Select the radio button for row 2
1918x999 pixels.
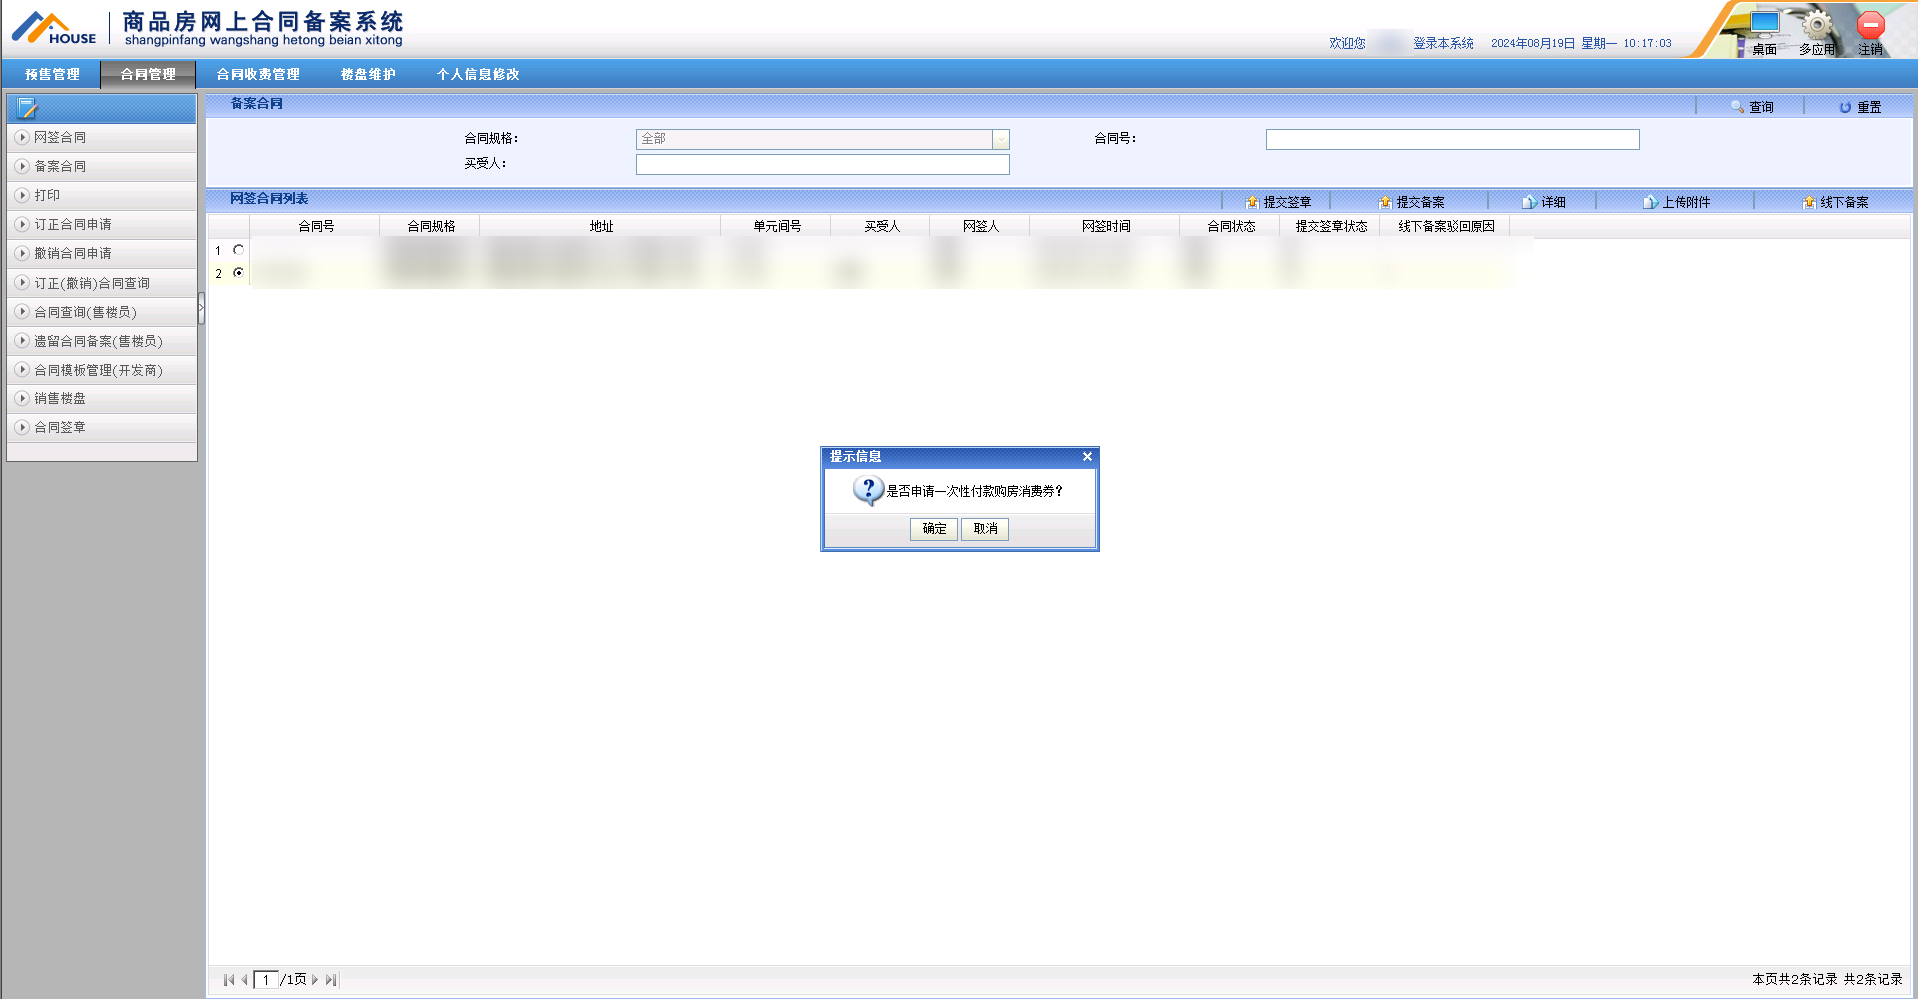click(238, 272)
